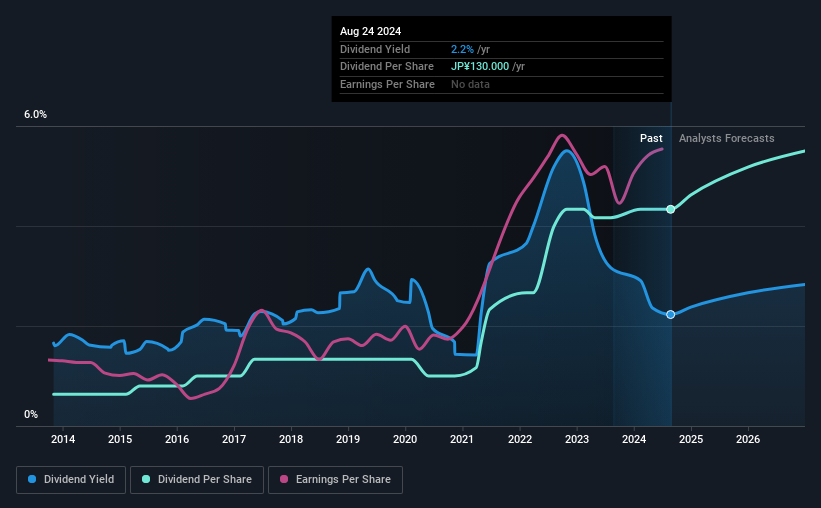Select the blue Dividend Yield data point marker
The width and height of the screenshot is (821, 508).
670,314
